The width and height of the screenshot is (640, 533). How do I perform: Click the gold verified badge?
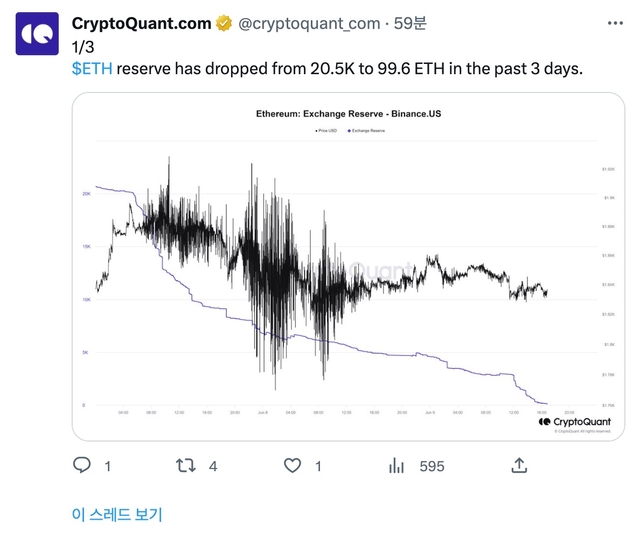(224, 23)
